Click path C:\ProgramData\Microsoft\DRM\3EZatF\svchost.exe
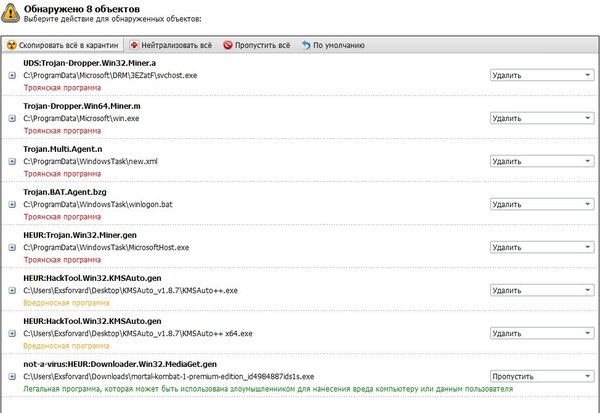The image size is (600, 413). (x=110, y=75)
